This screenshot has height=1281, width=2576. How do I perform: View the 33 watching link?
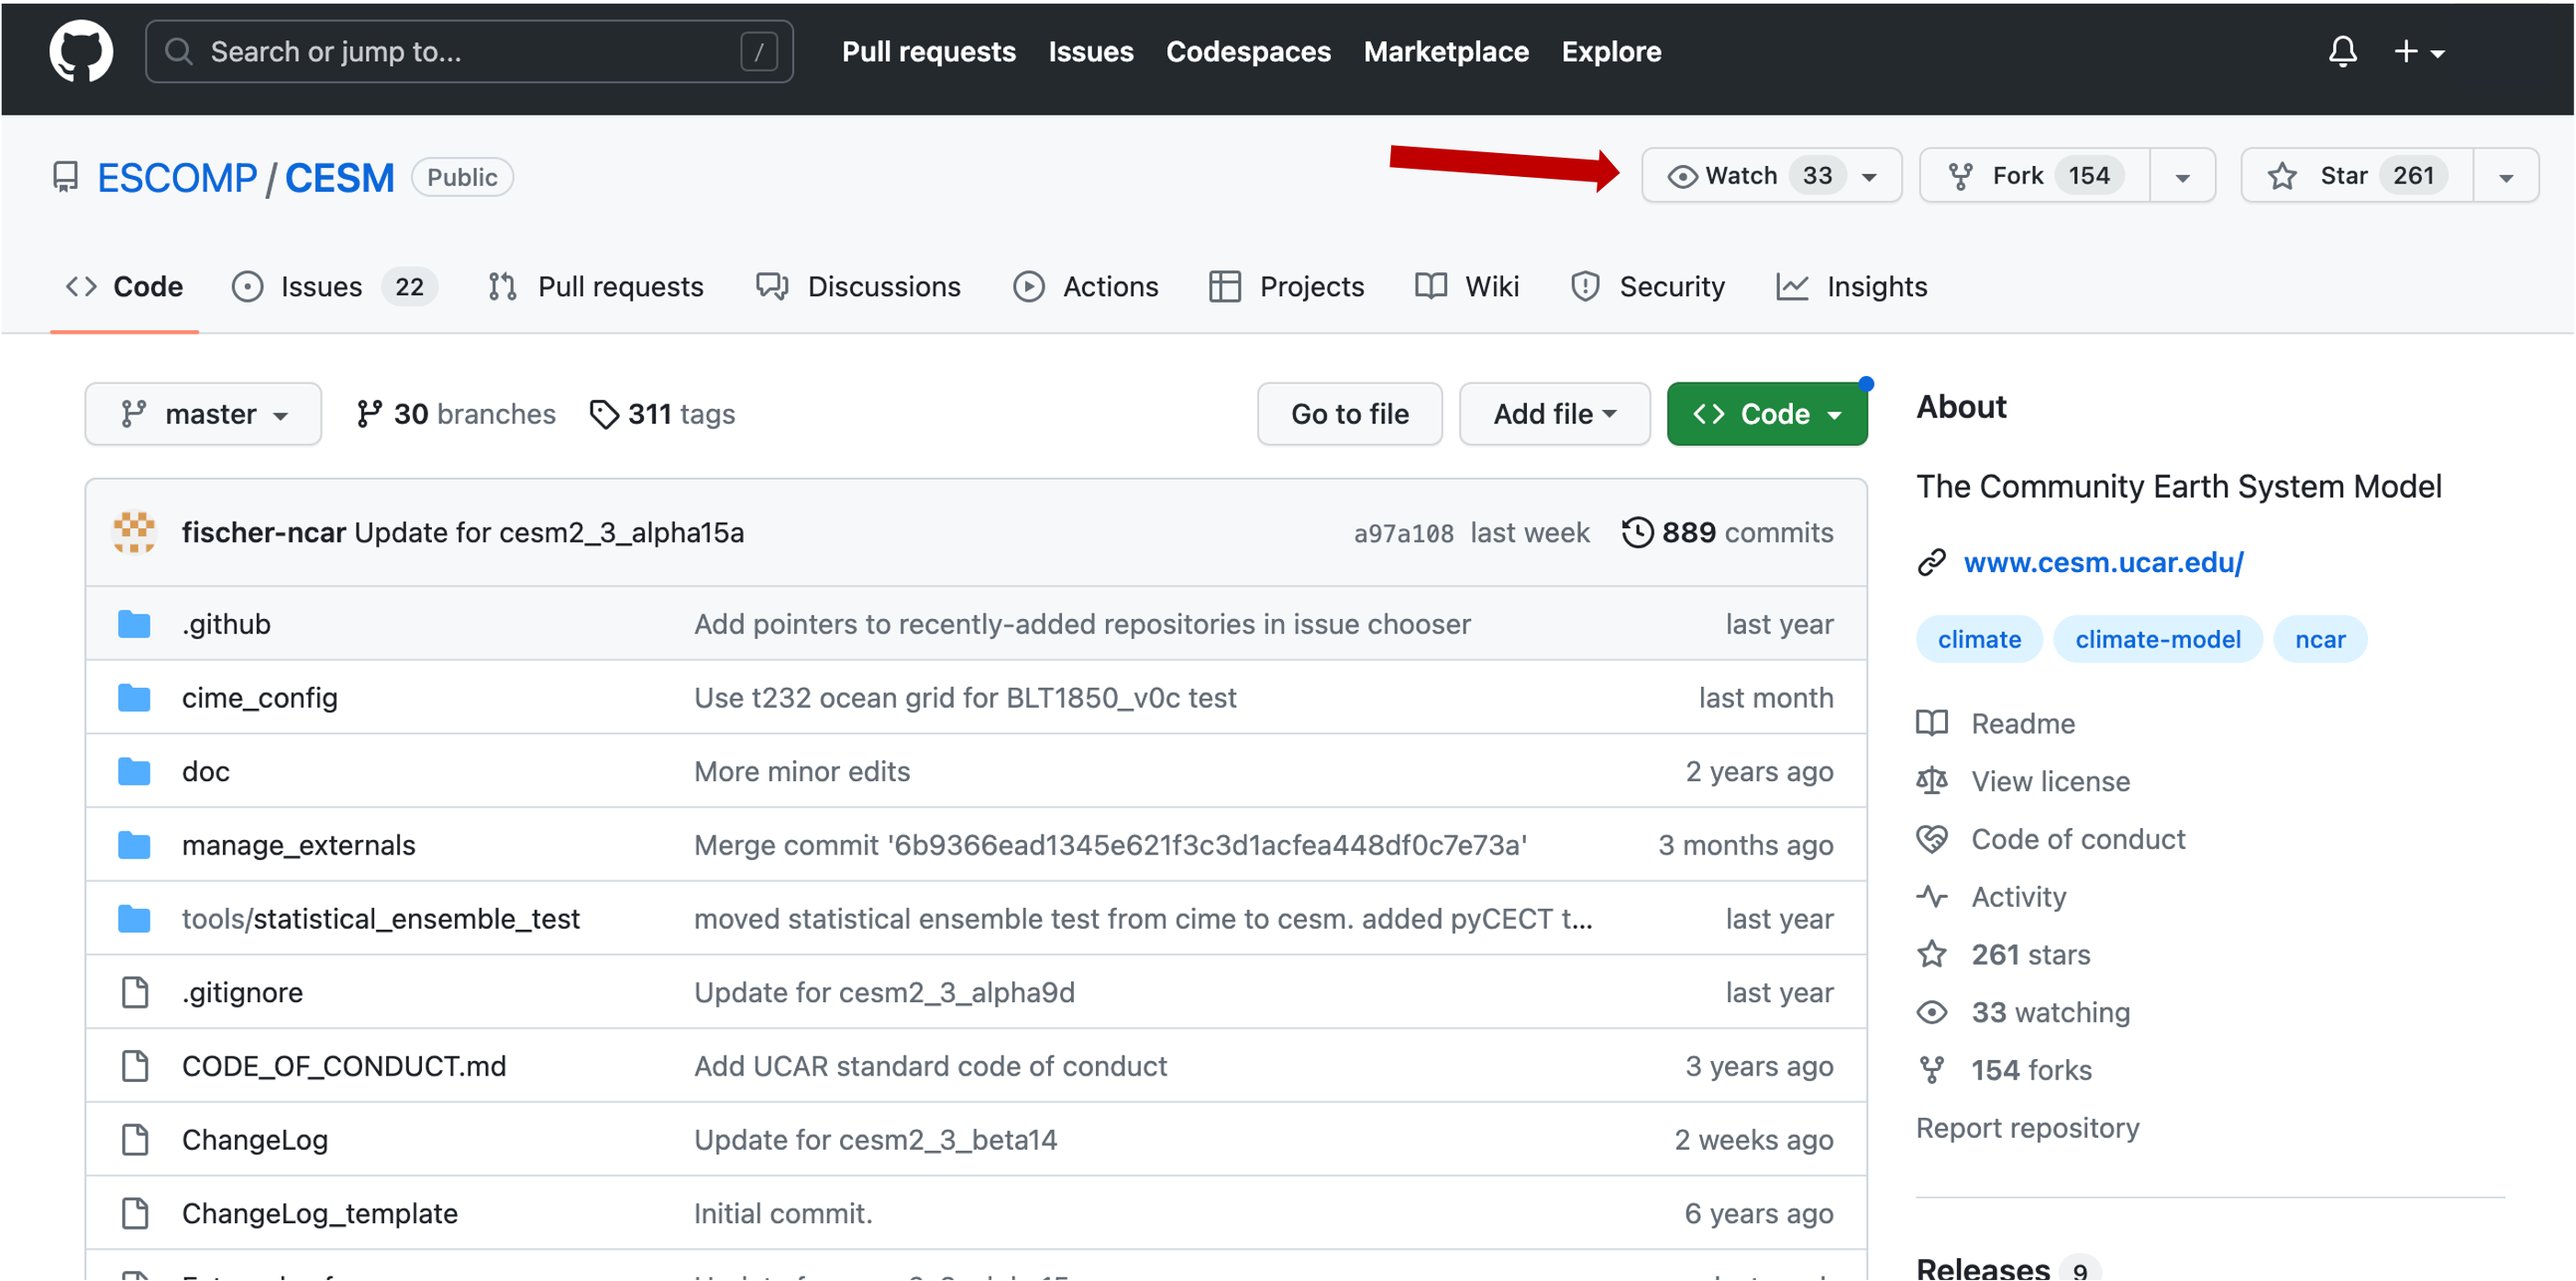click(x=2023, y=1011)
